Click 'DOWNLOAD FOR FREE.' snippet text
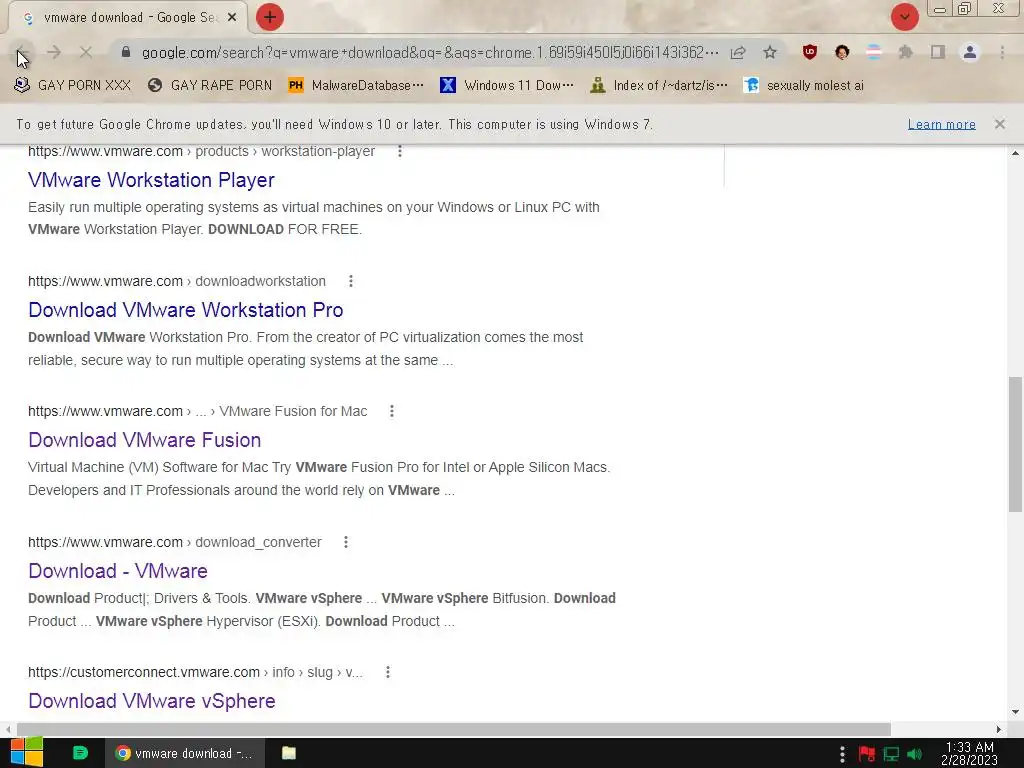 [285, 229]
